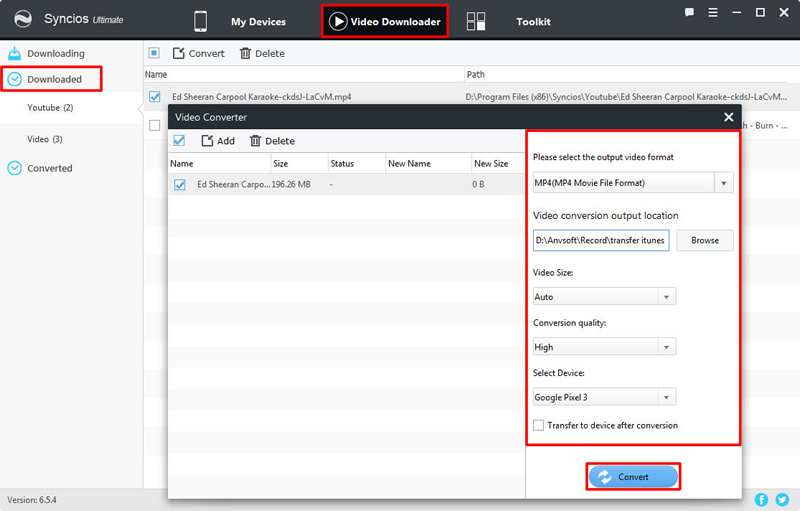
Task: Maximize the Syncios window
Action: click(760, 12)
